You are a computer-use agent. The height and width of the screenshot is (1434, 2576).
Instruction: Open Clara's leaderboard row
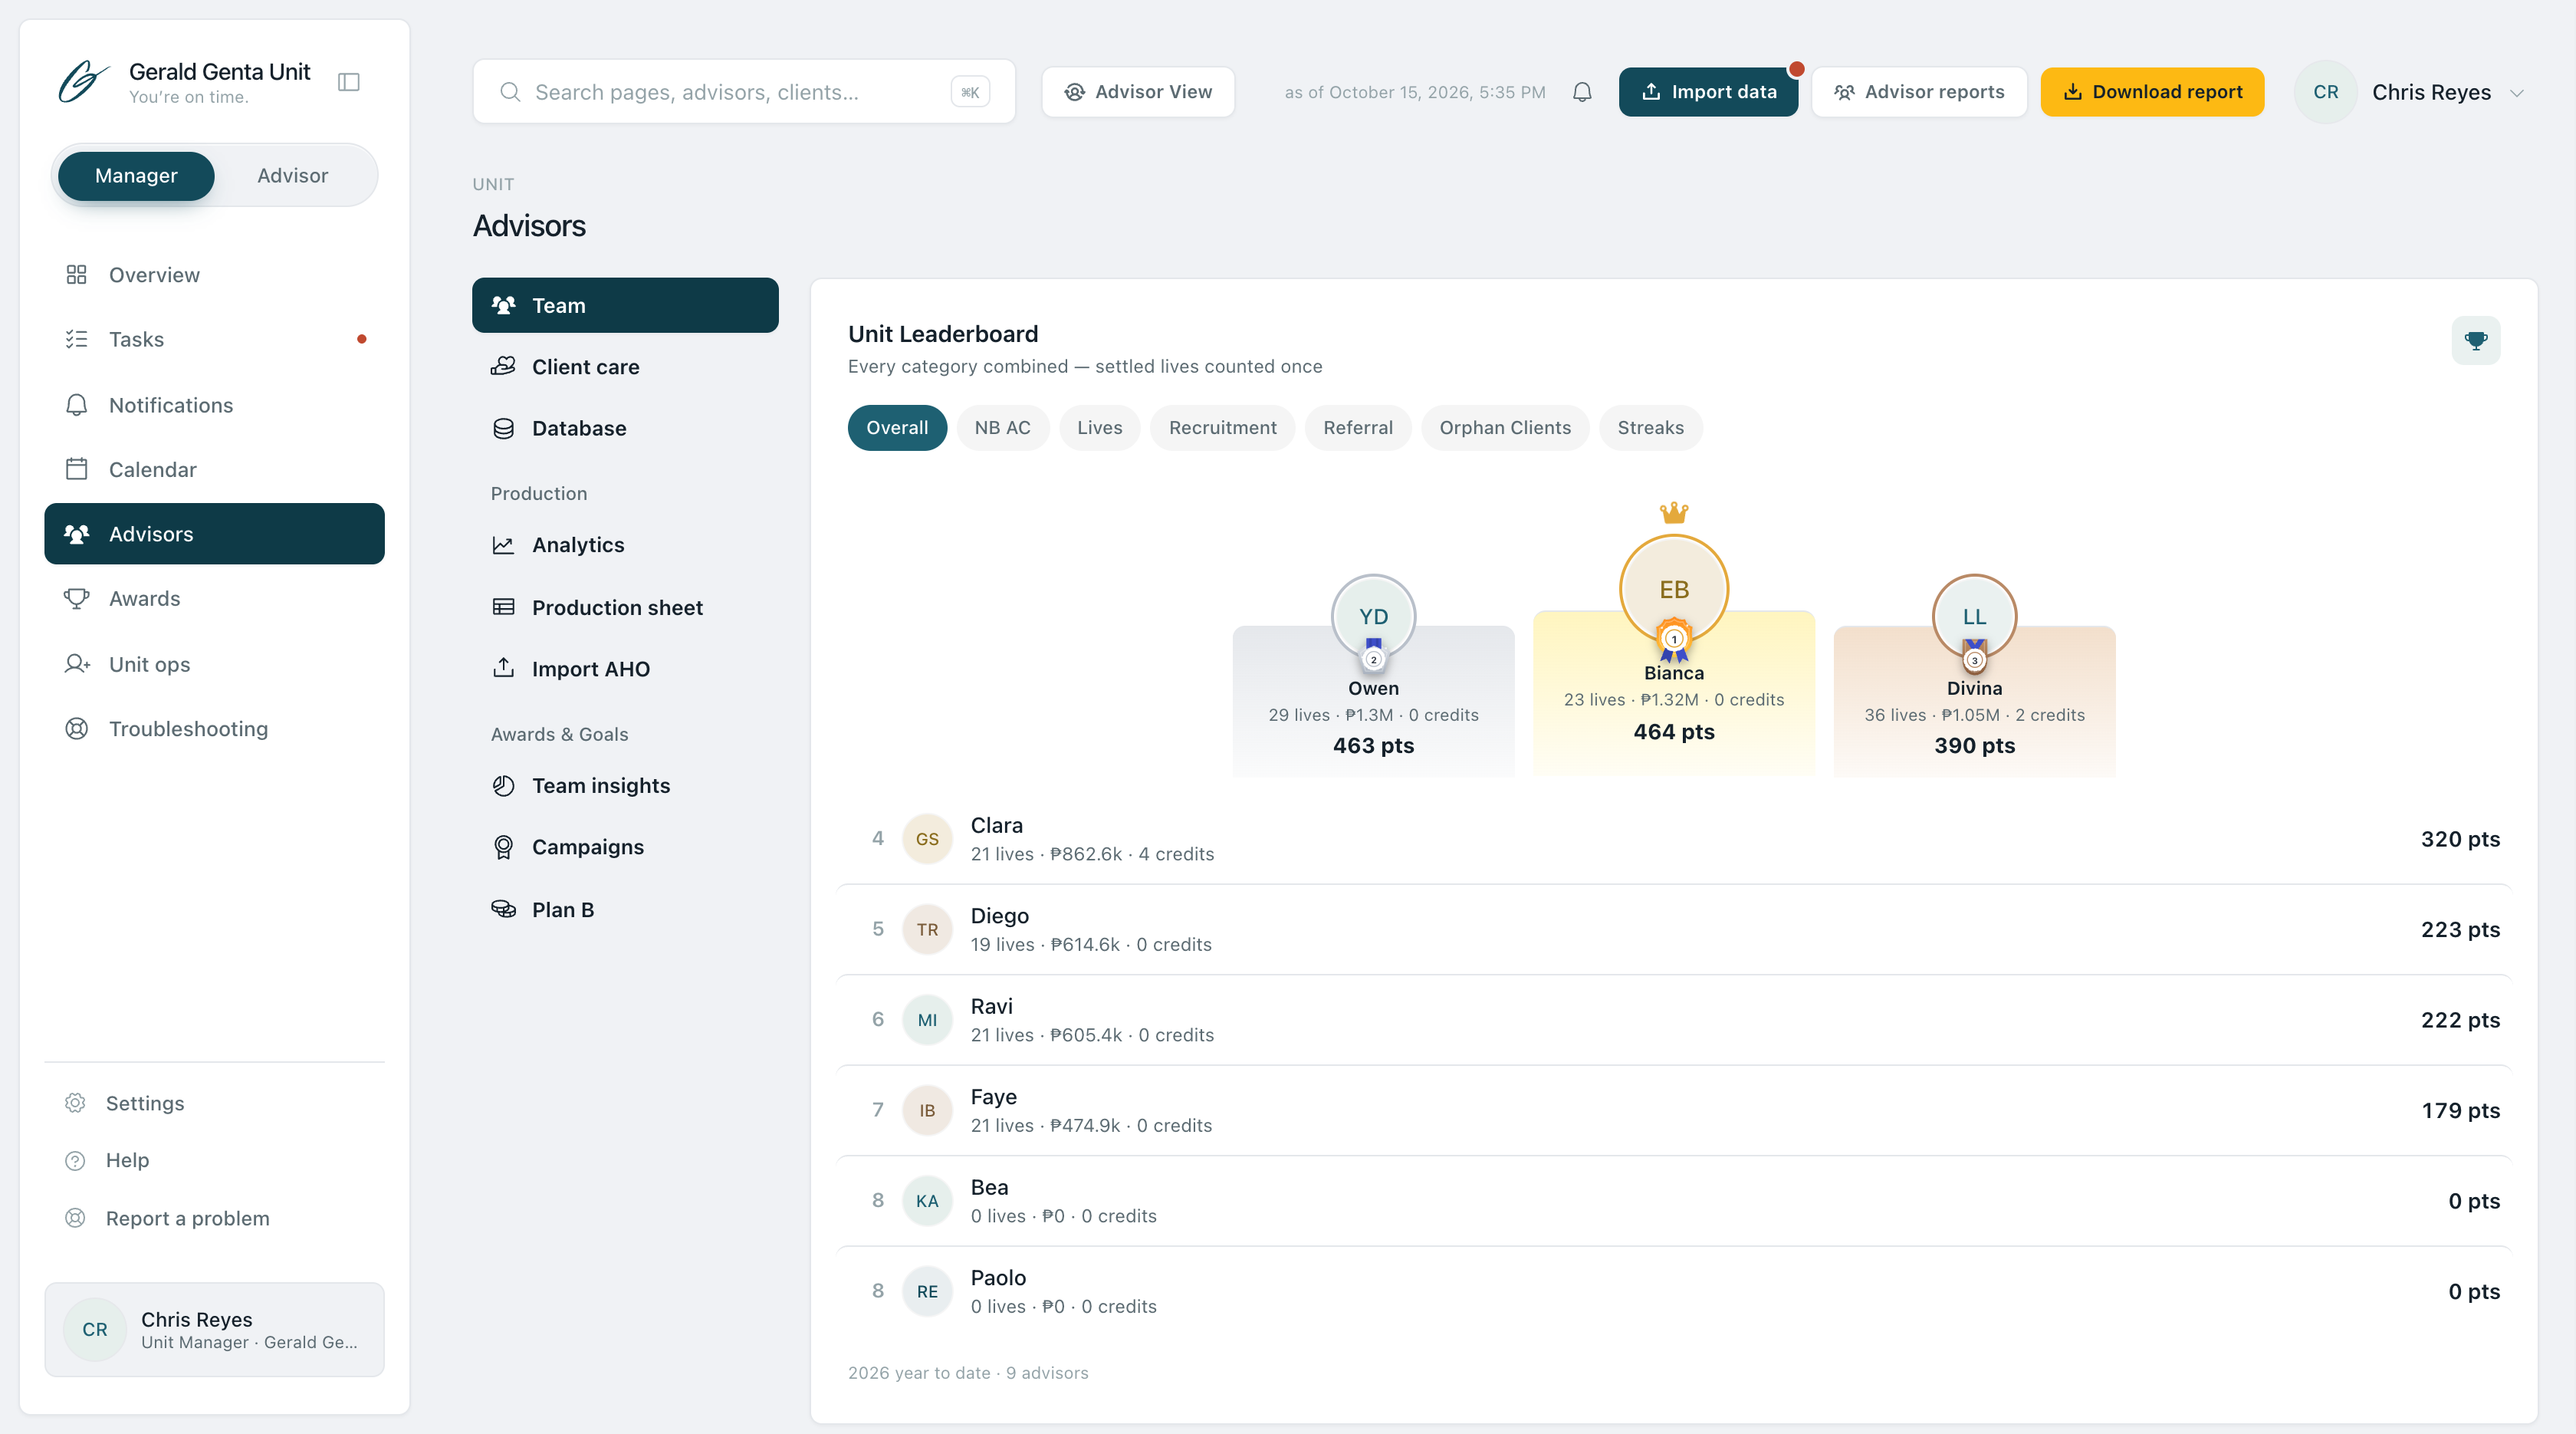pyautogui.click(x=1674, y=839)
